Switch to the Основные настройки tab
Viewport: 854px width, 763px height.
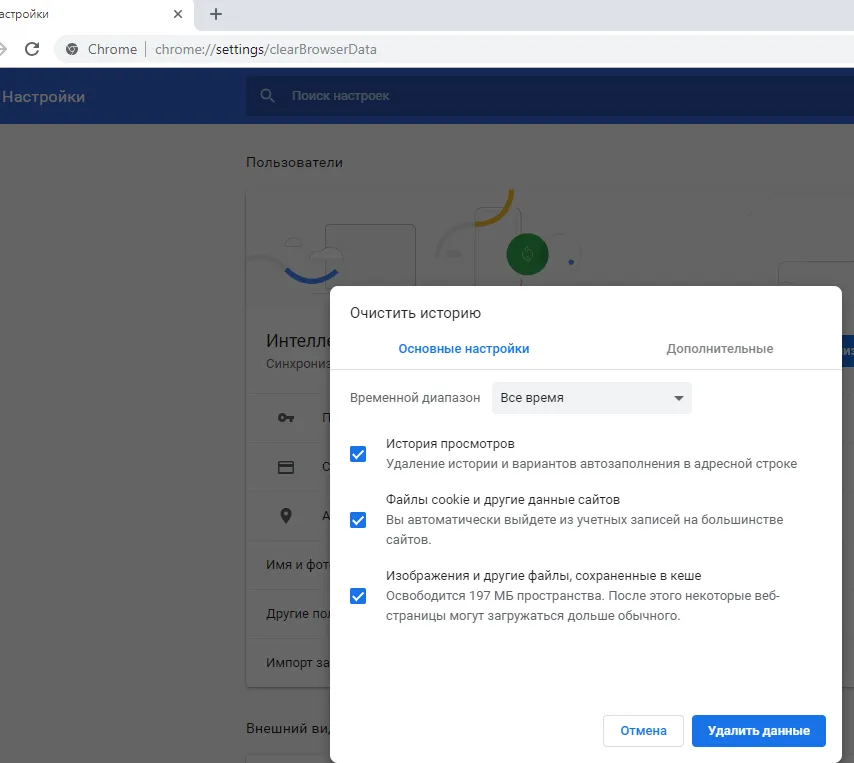click(x=463, y=349)
